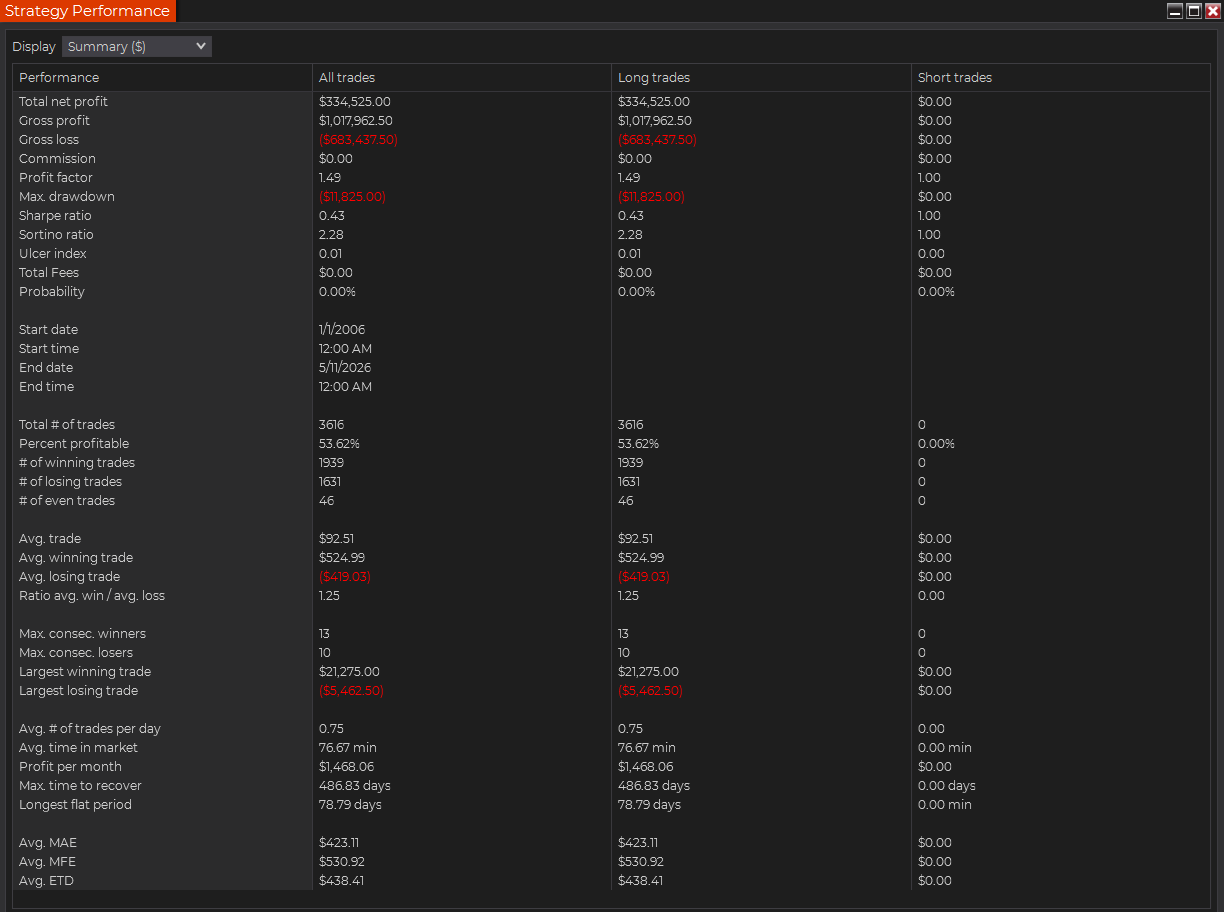Screen dimensions: 1224x912
Task: Select the # of even trades label
Action: click(67, 501)
